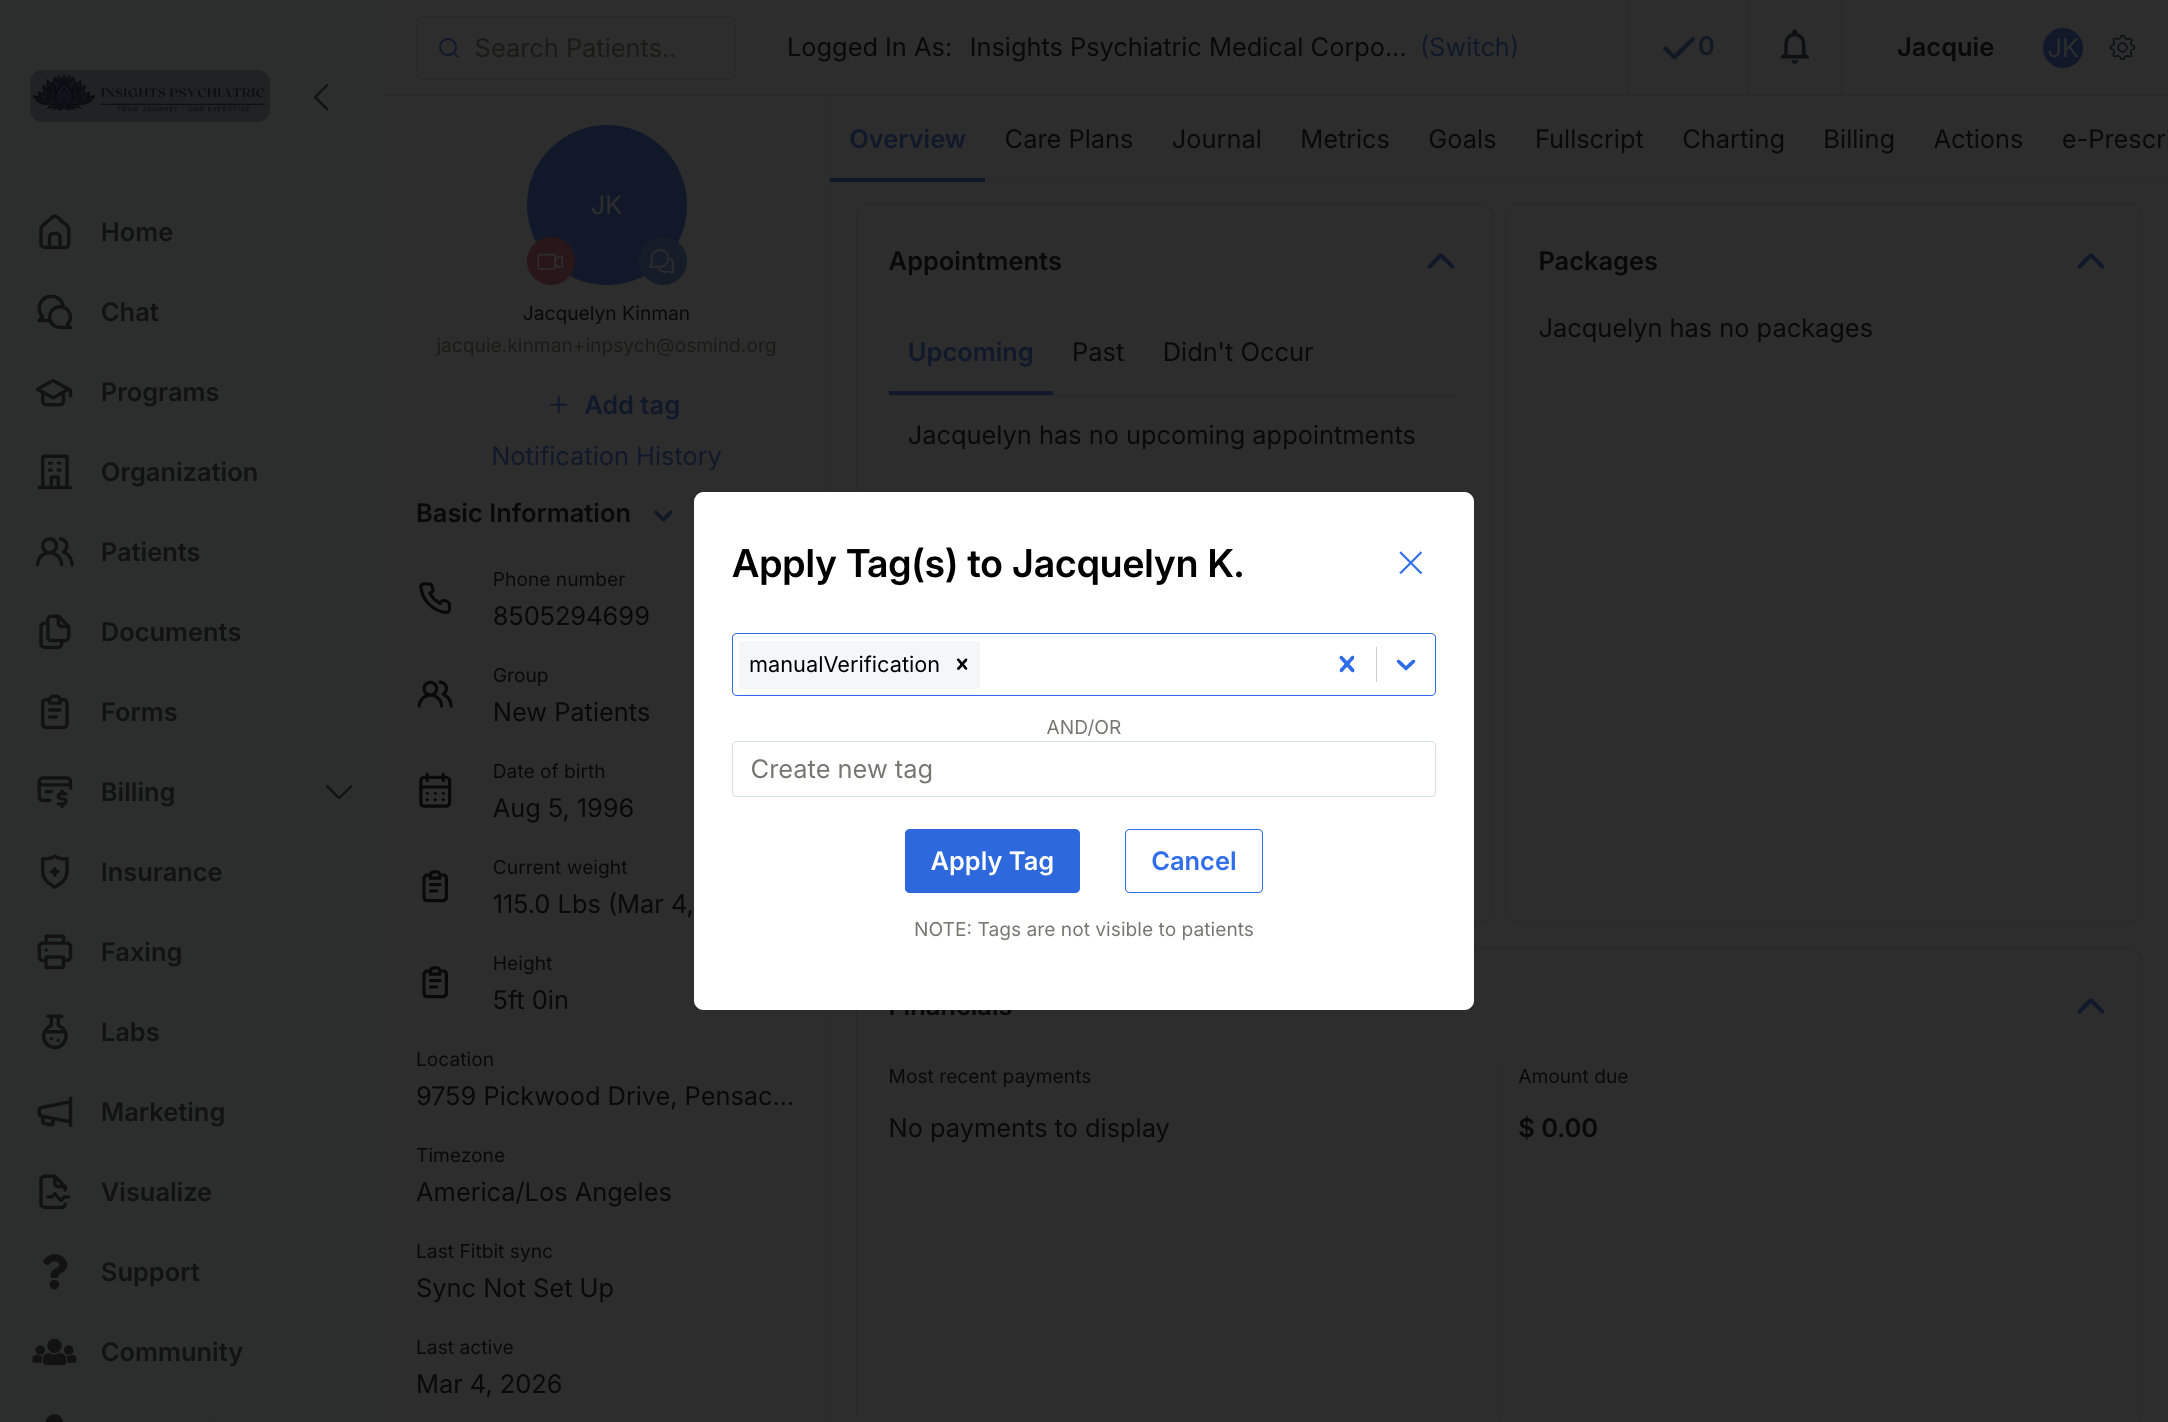The image size is (2168, 1422).
Task: Expand the Billing sidebar submenu
Action: point(340,792)
